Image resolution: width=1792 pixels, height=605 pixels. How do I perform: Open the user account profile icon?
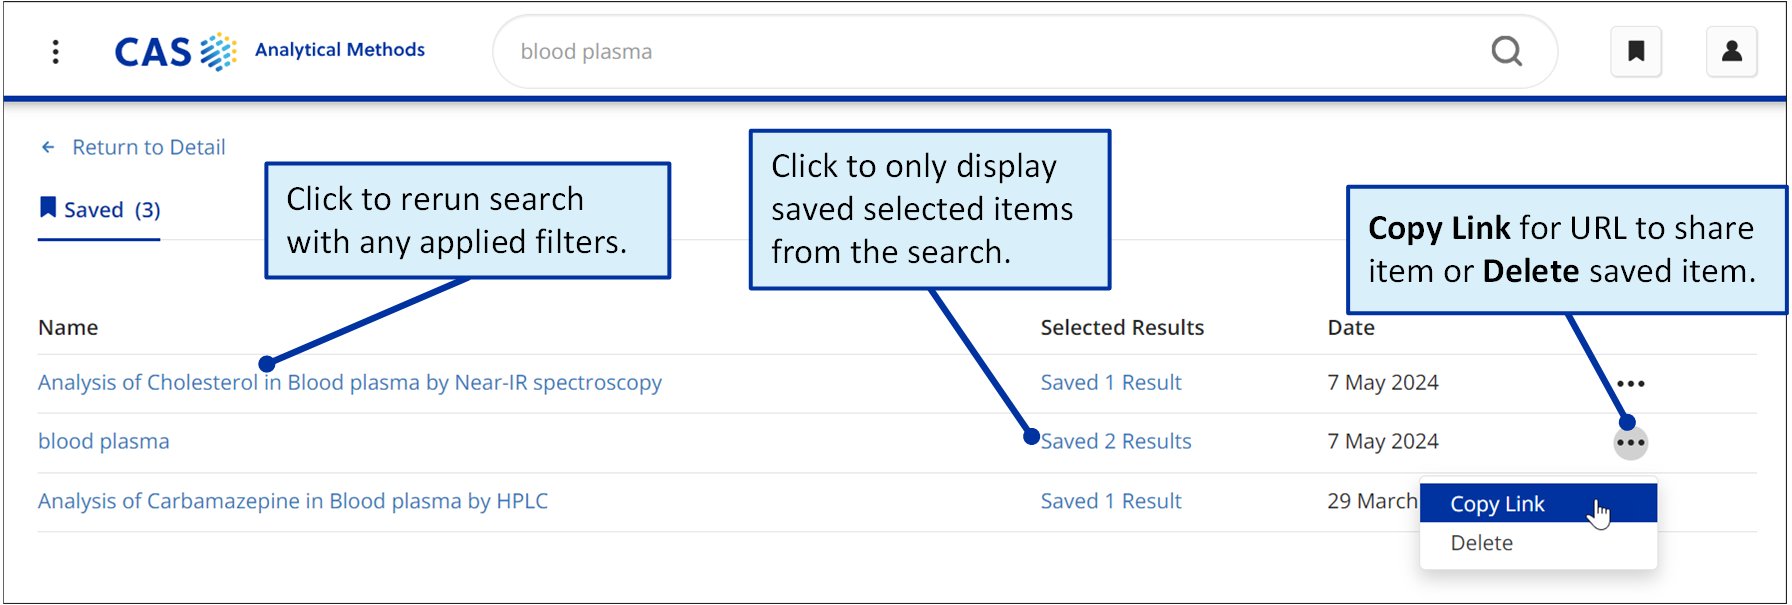tap(1732, 51)
